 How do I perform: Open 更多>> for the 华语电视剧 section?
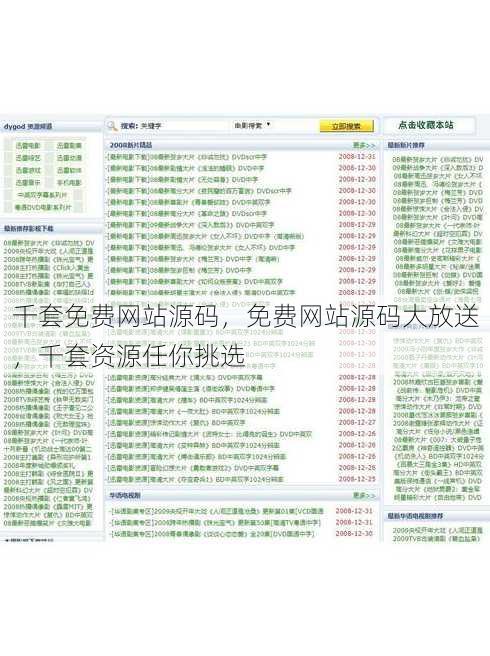(364, 495)
